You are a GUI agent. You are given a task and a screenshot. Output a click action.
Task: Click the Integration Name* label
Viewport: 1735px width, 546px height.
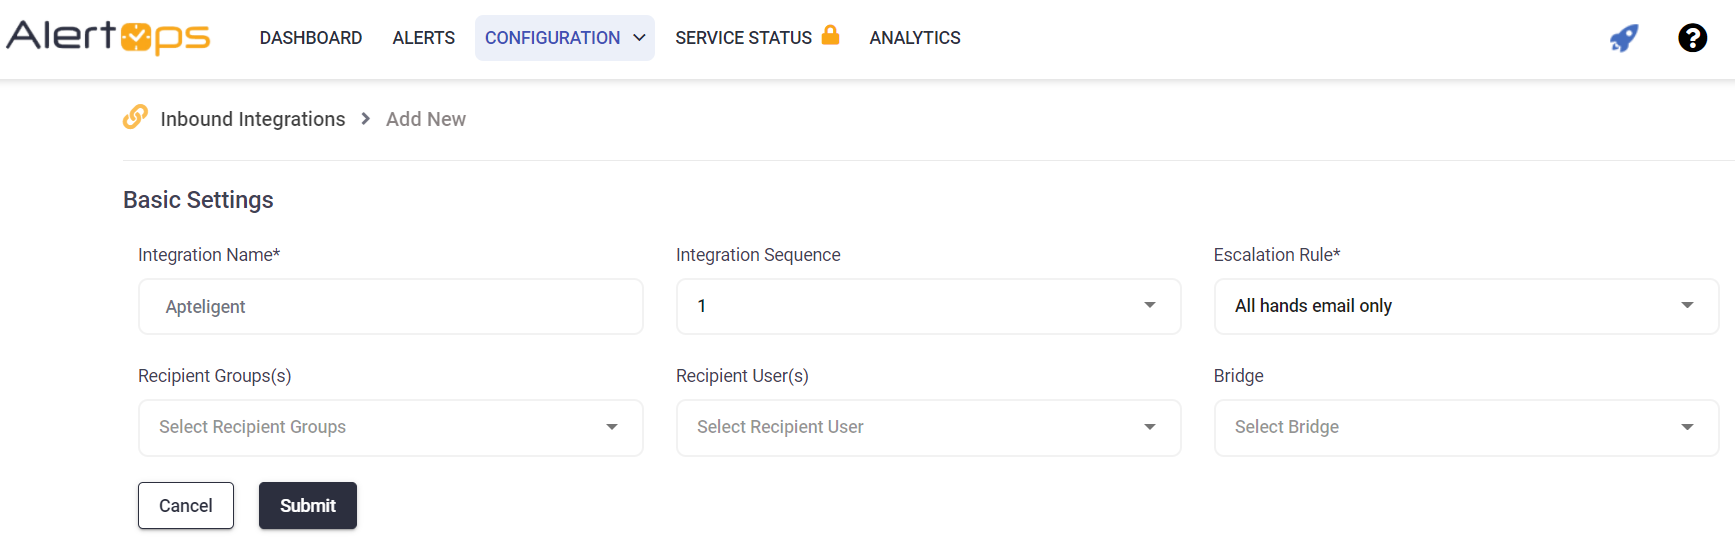pyautogui.click(x=209, y=255)
